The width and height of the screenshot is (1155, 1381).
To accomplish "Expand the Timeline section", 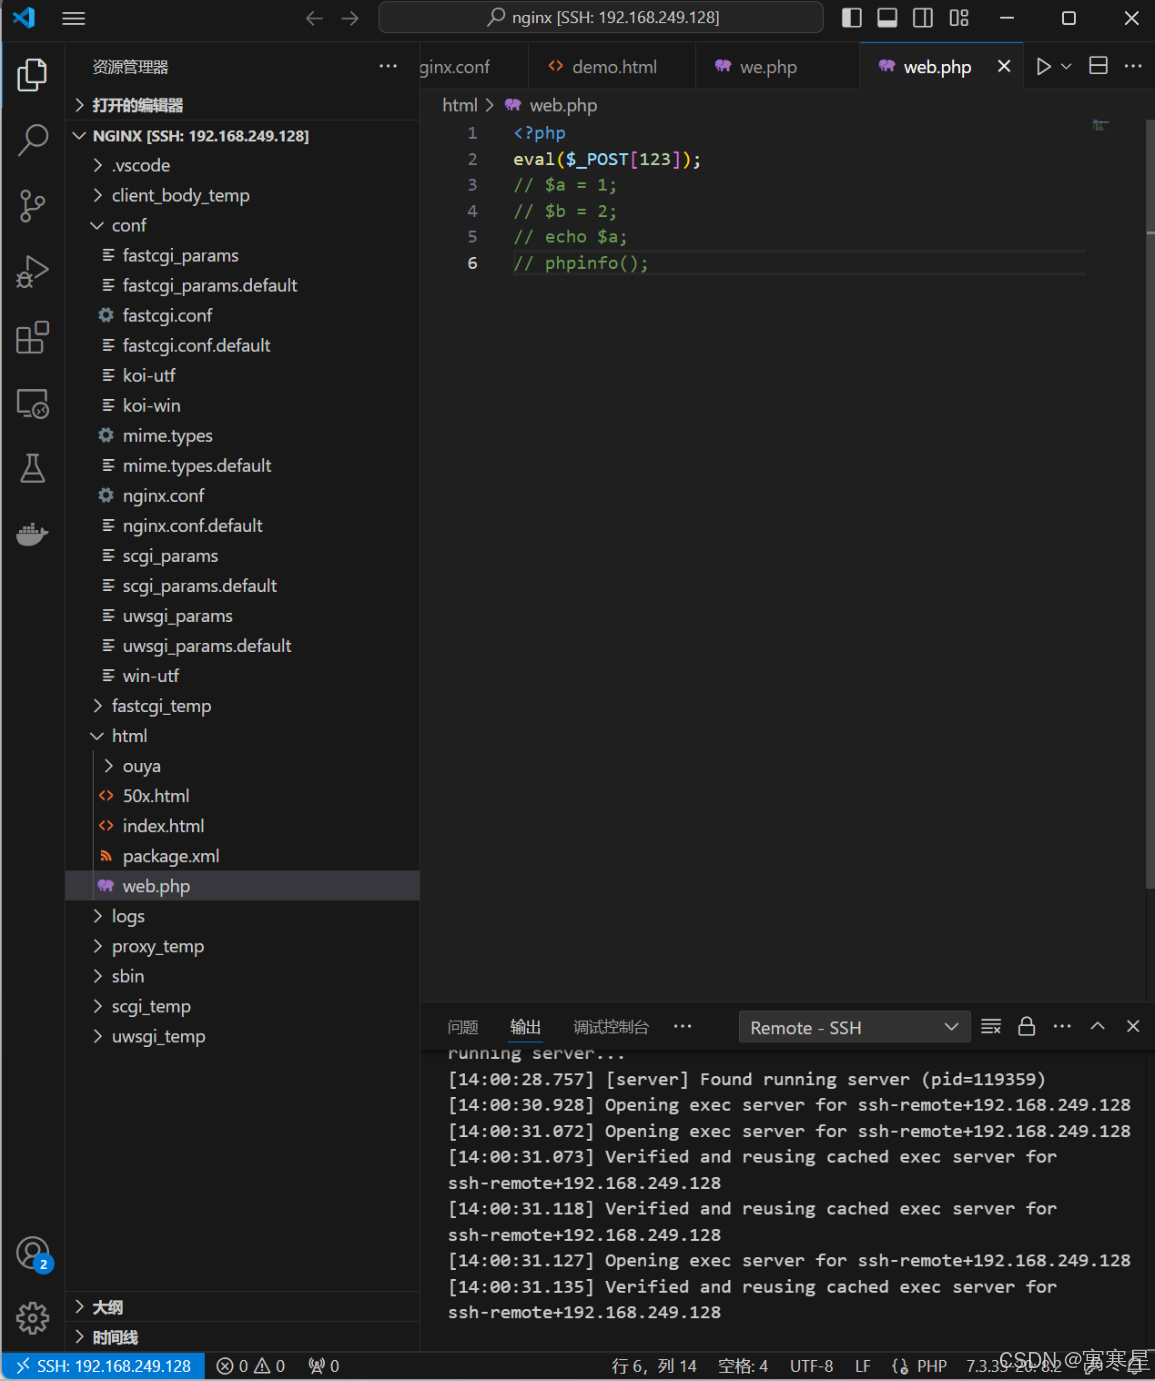I will [x=242, y=1337].
